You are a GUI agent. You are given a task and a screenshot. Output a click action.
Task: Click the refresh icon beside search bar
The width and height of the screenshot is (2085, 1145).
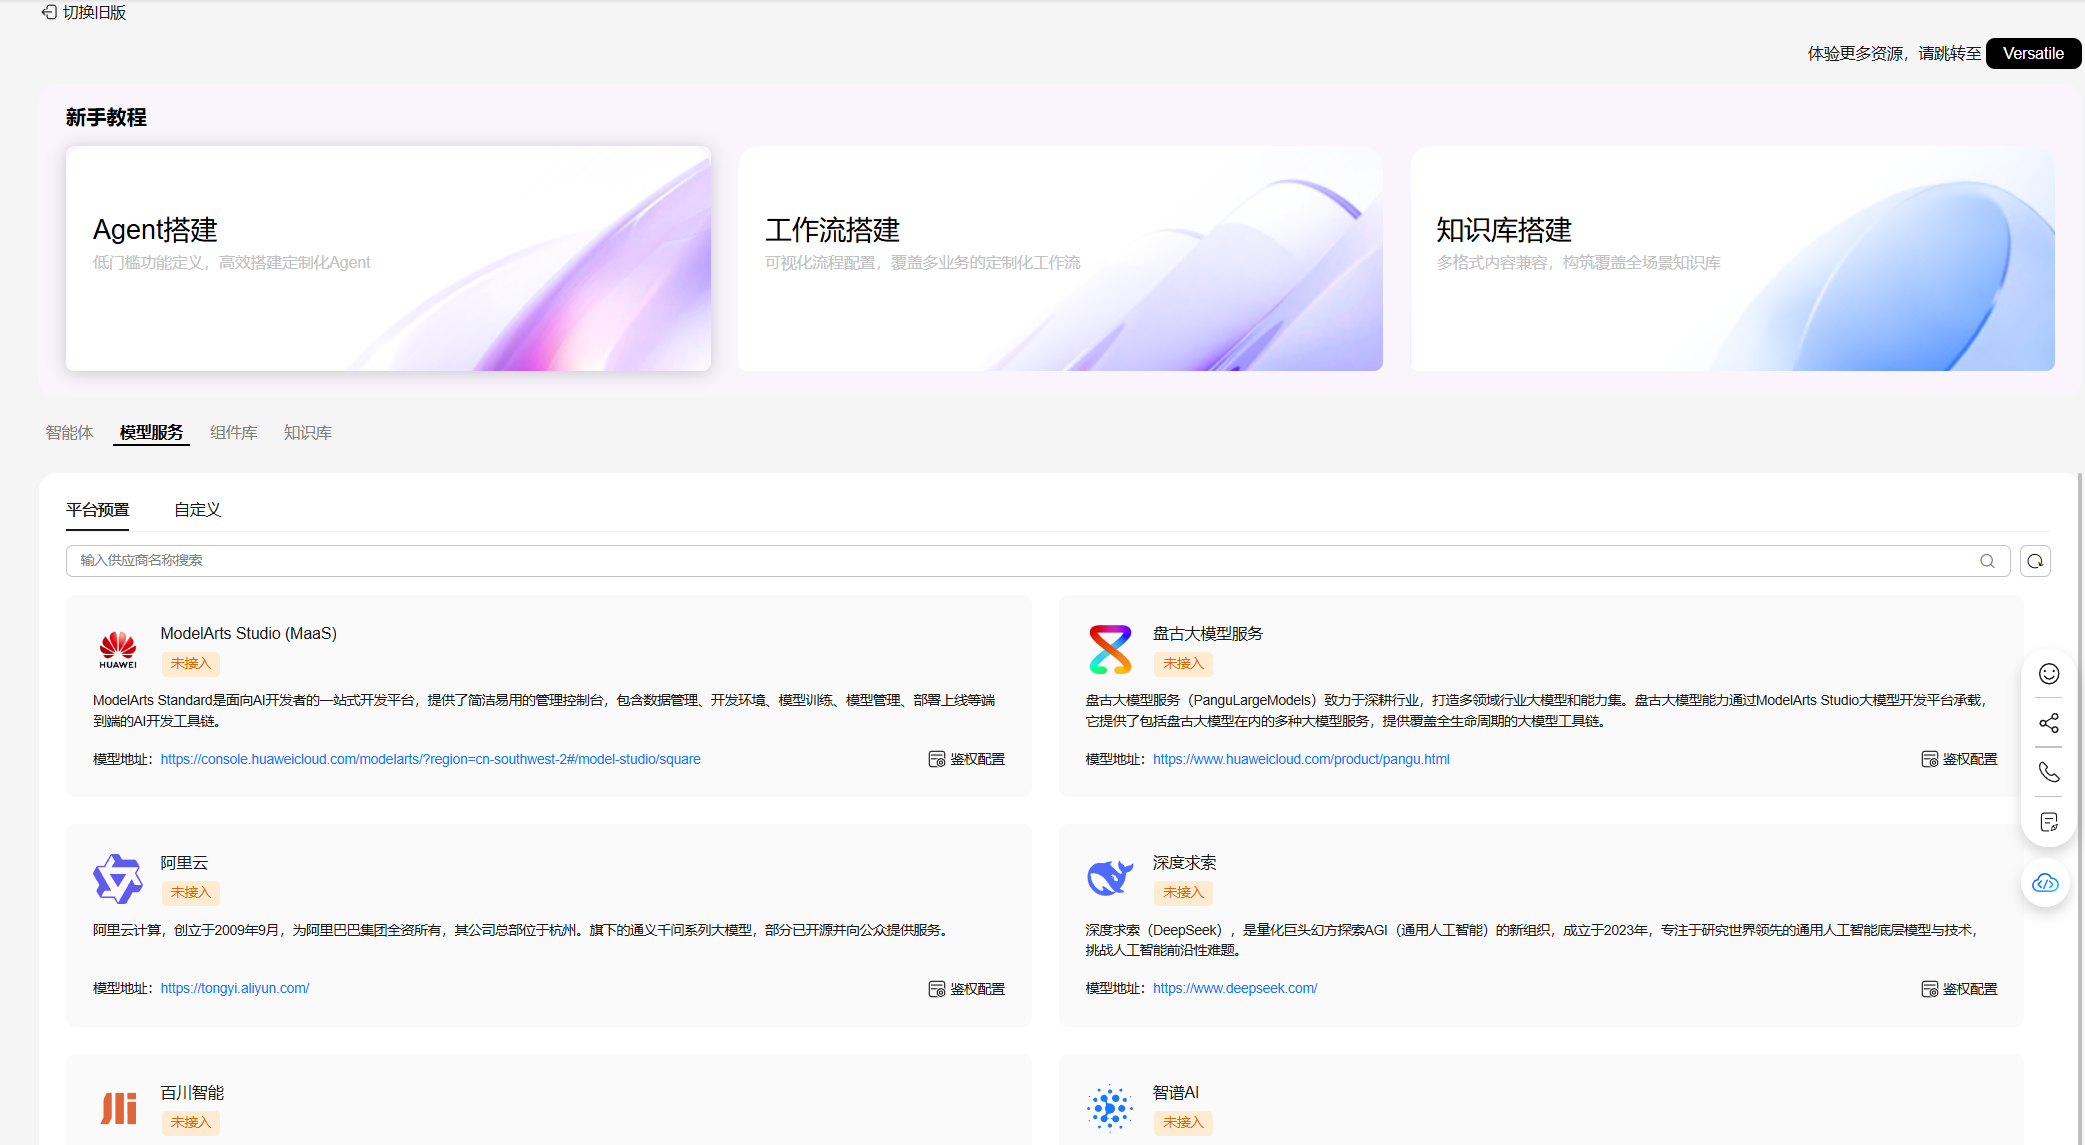(x=2035, y=561)
